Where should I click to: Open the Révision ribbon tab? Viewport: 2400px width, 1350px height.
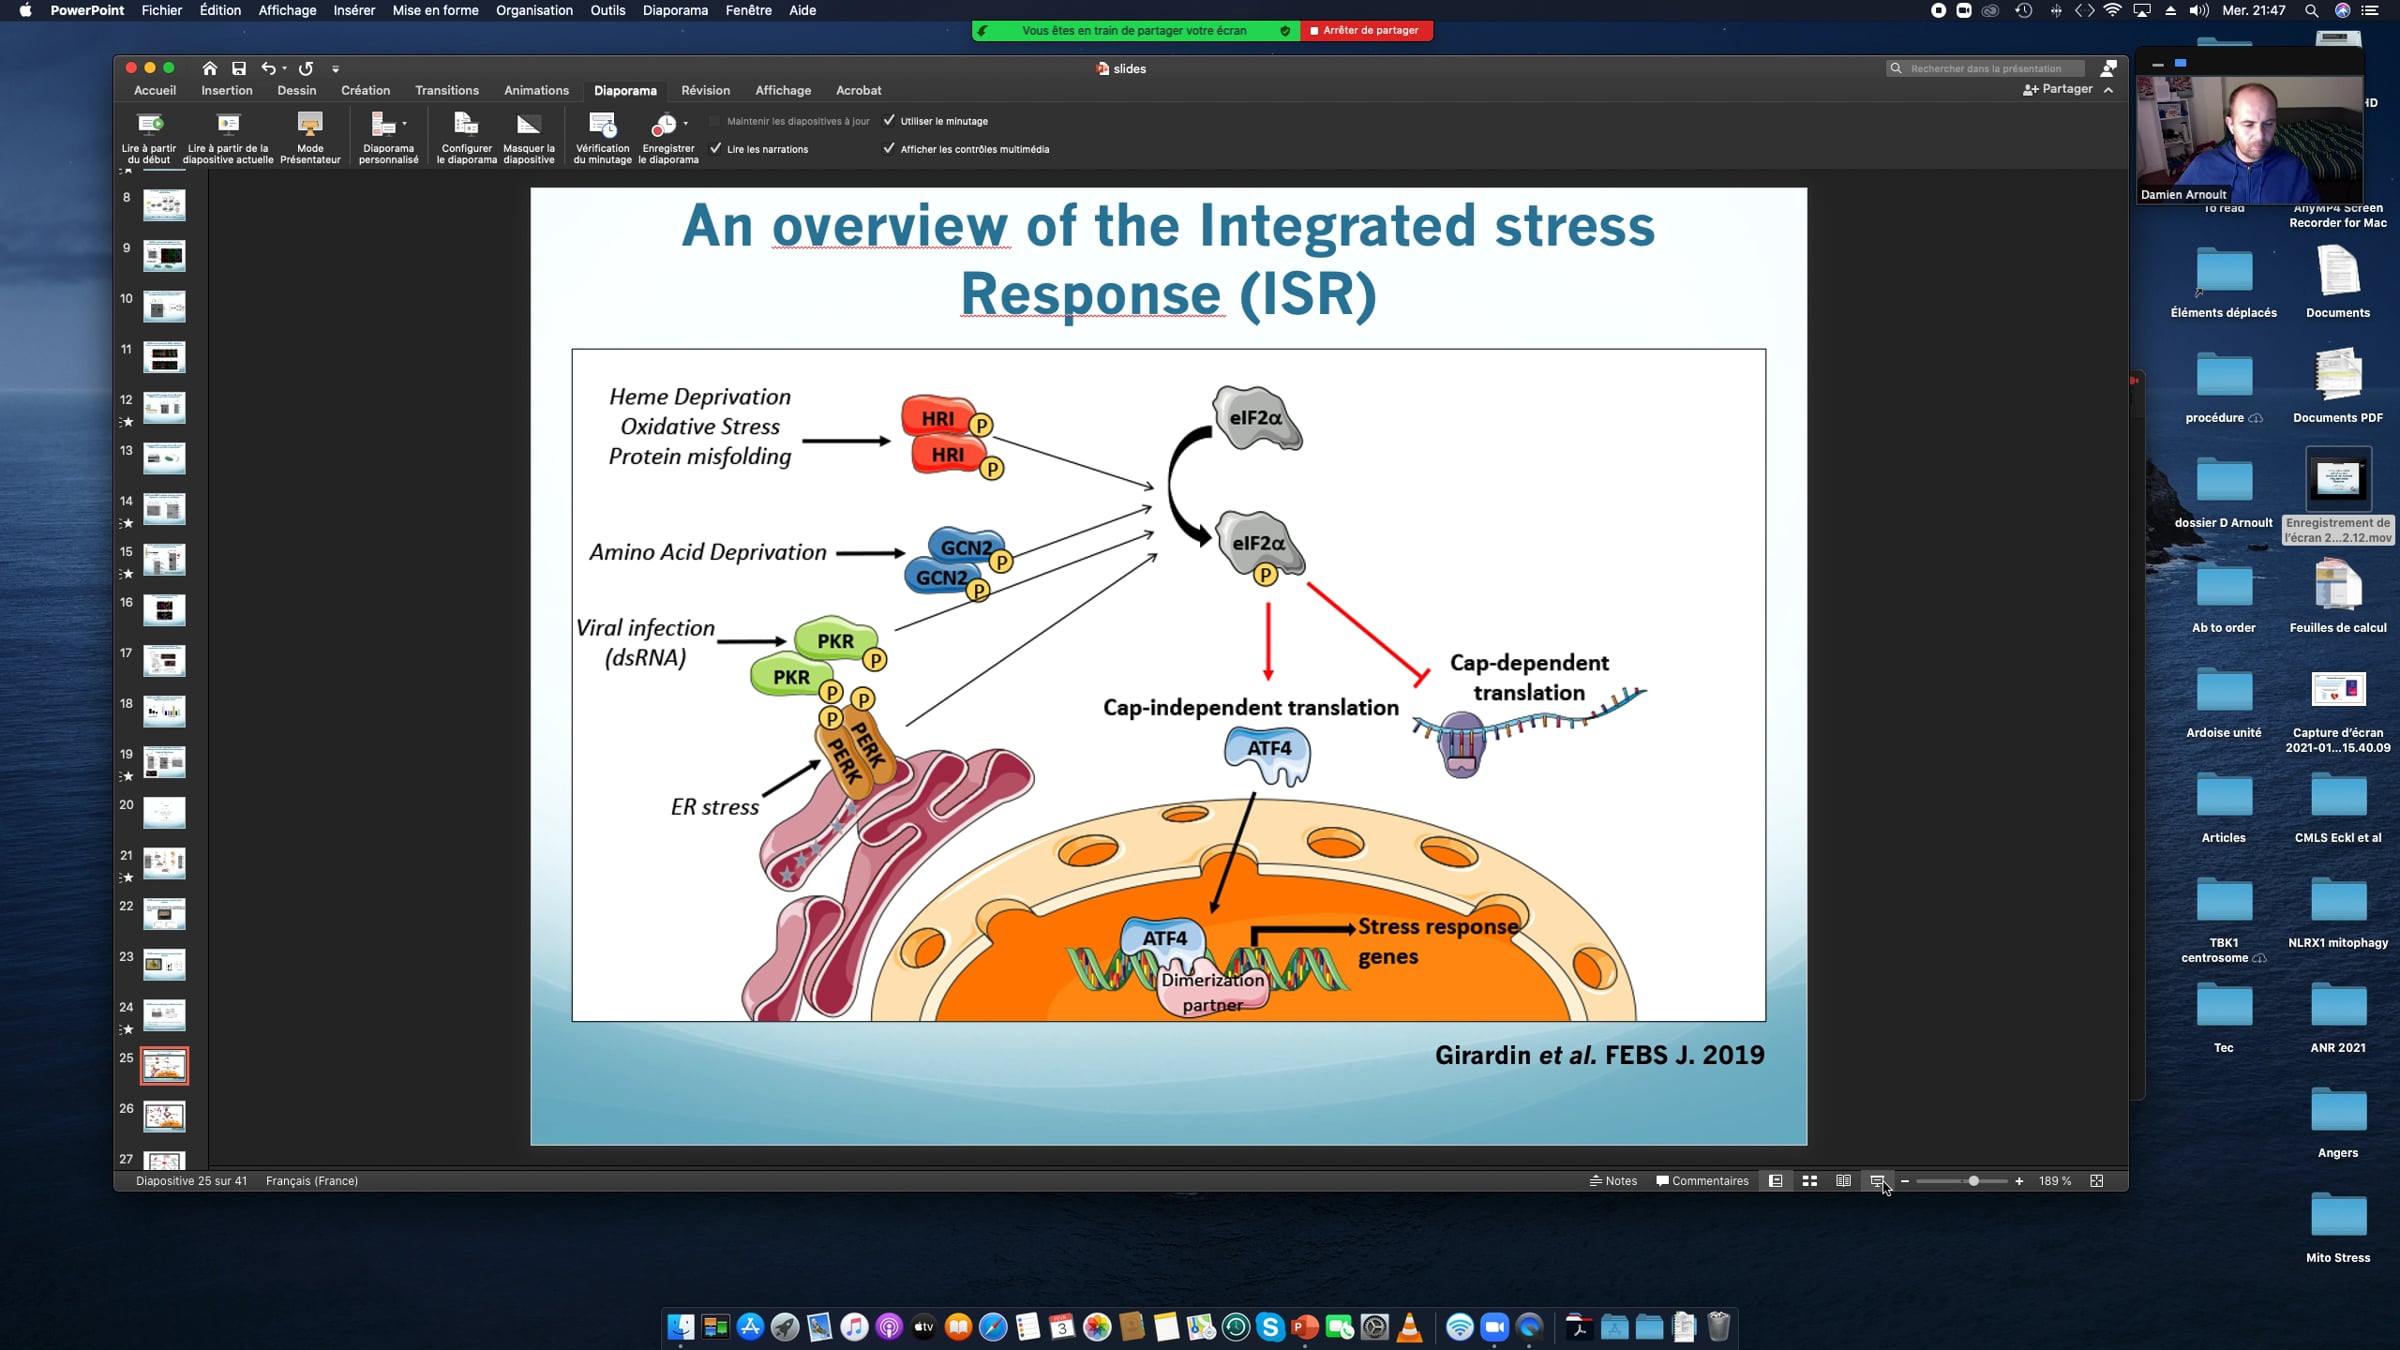[x=705, y=90]
